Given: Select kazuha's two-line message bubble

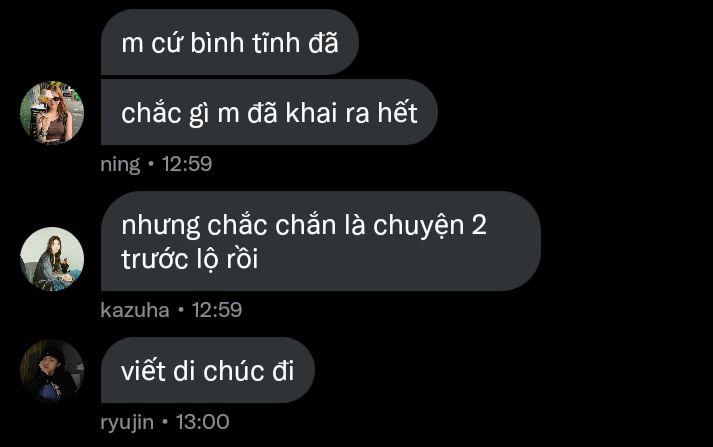Looking at the screenshot, I should coord(321,241).
